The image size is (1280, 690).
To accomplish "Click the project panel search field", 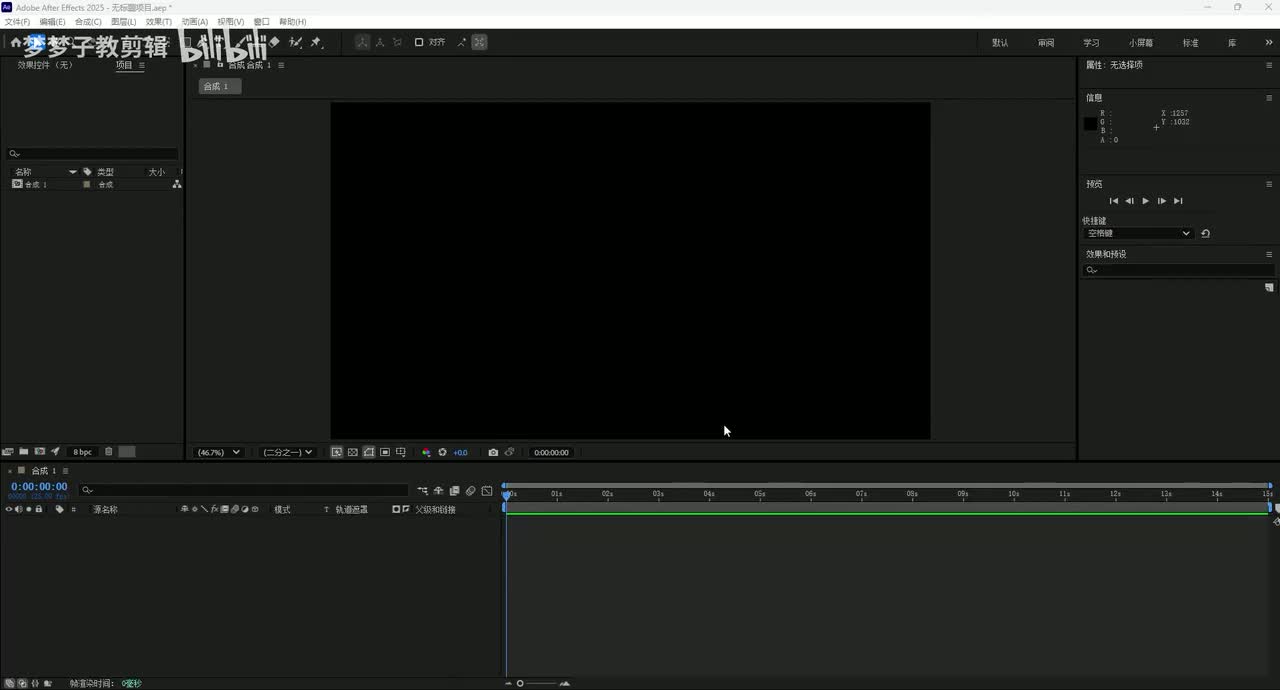I will (93, 154).
